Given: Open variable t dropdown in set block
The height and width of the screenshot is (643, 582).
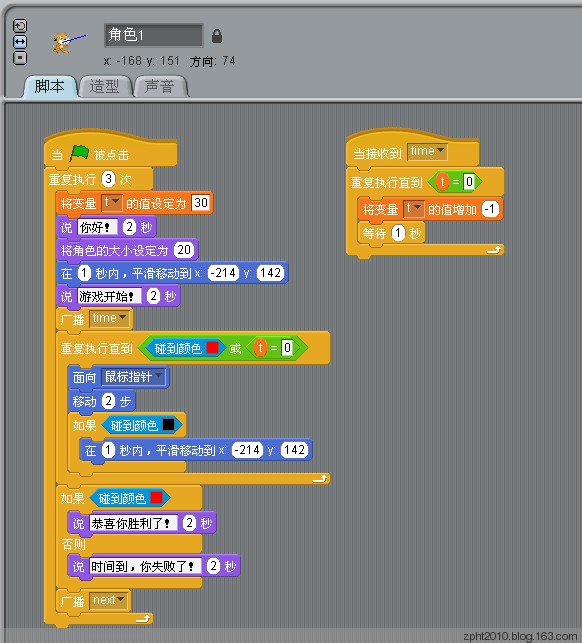Looking at the screenshot, I should (112, 203).
